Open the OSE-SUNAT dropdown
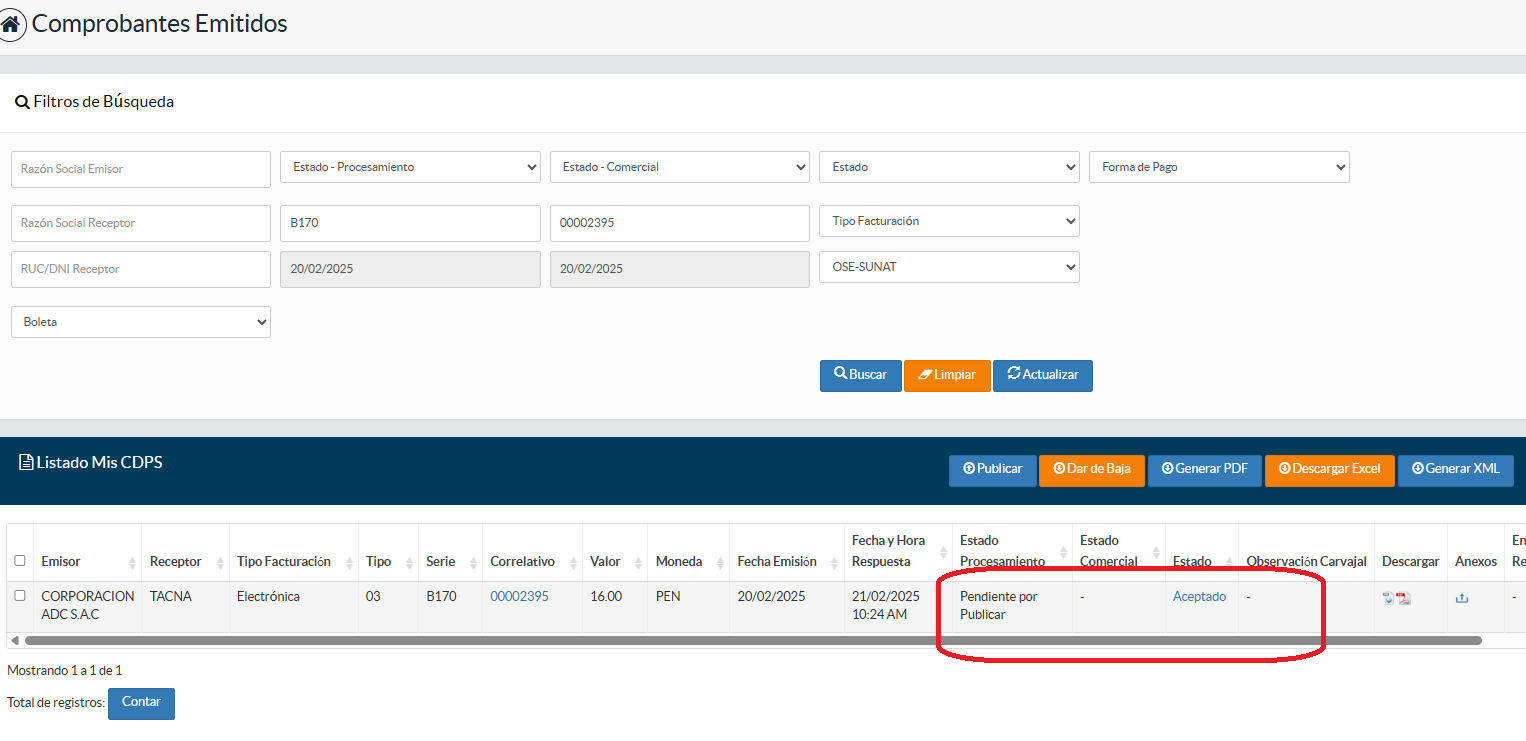1526x741 pixels. [949, 267]
